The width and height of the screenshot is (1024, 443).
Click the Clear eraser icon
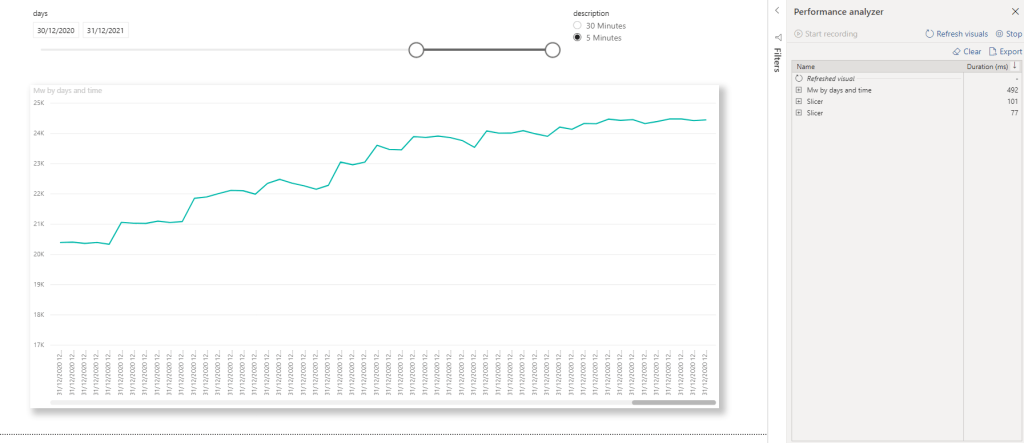(956, 51)
